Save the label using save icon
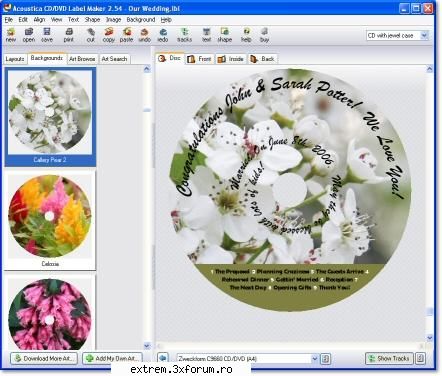This screenshot has height=376, width=442. click(47, 35)
